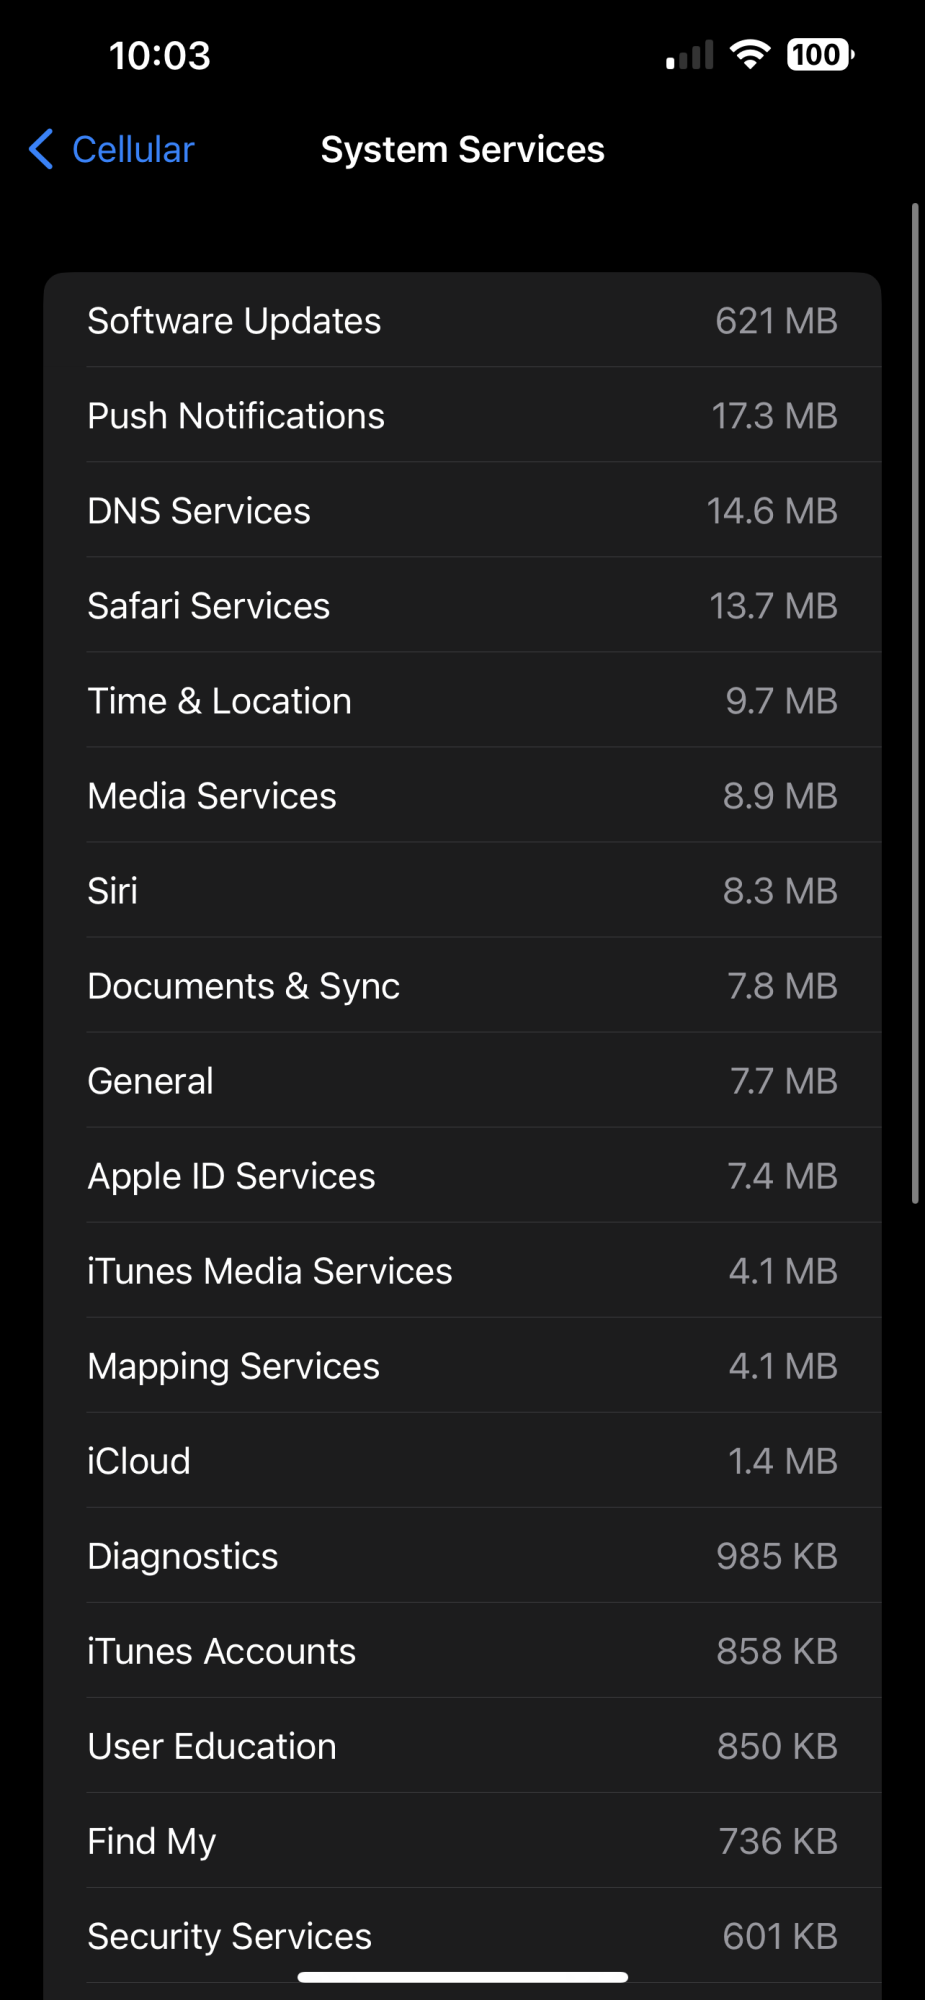Select the Siri data usage row
Screen dimensions: 925x2000
coord(462,891)
